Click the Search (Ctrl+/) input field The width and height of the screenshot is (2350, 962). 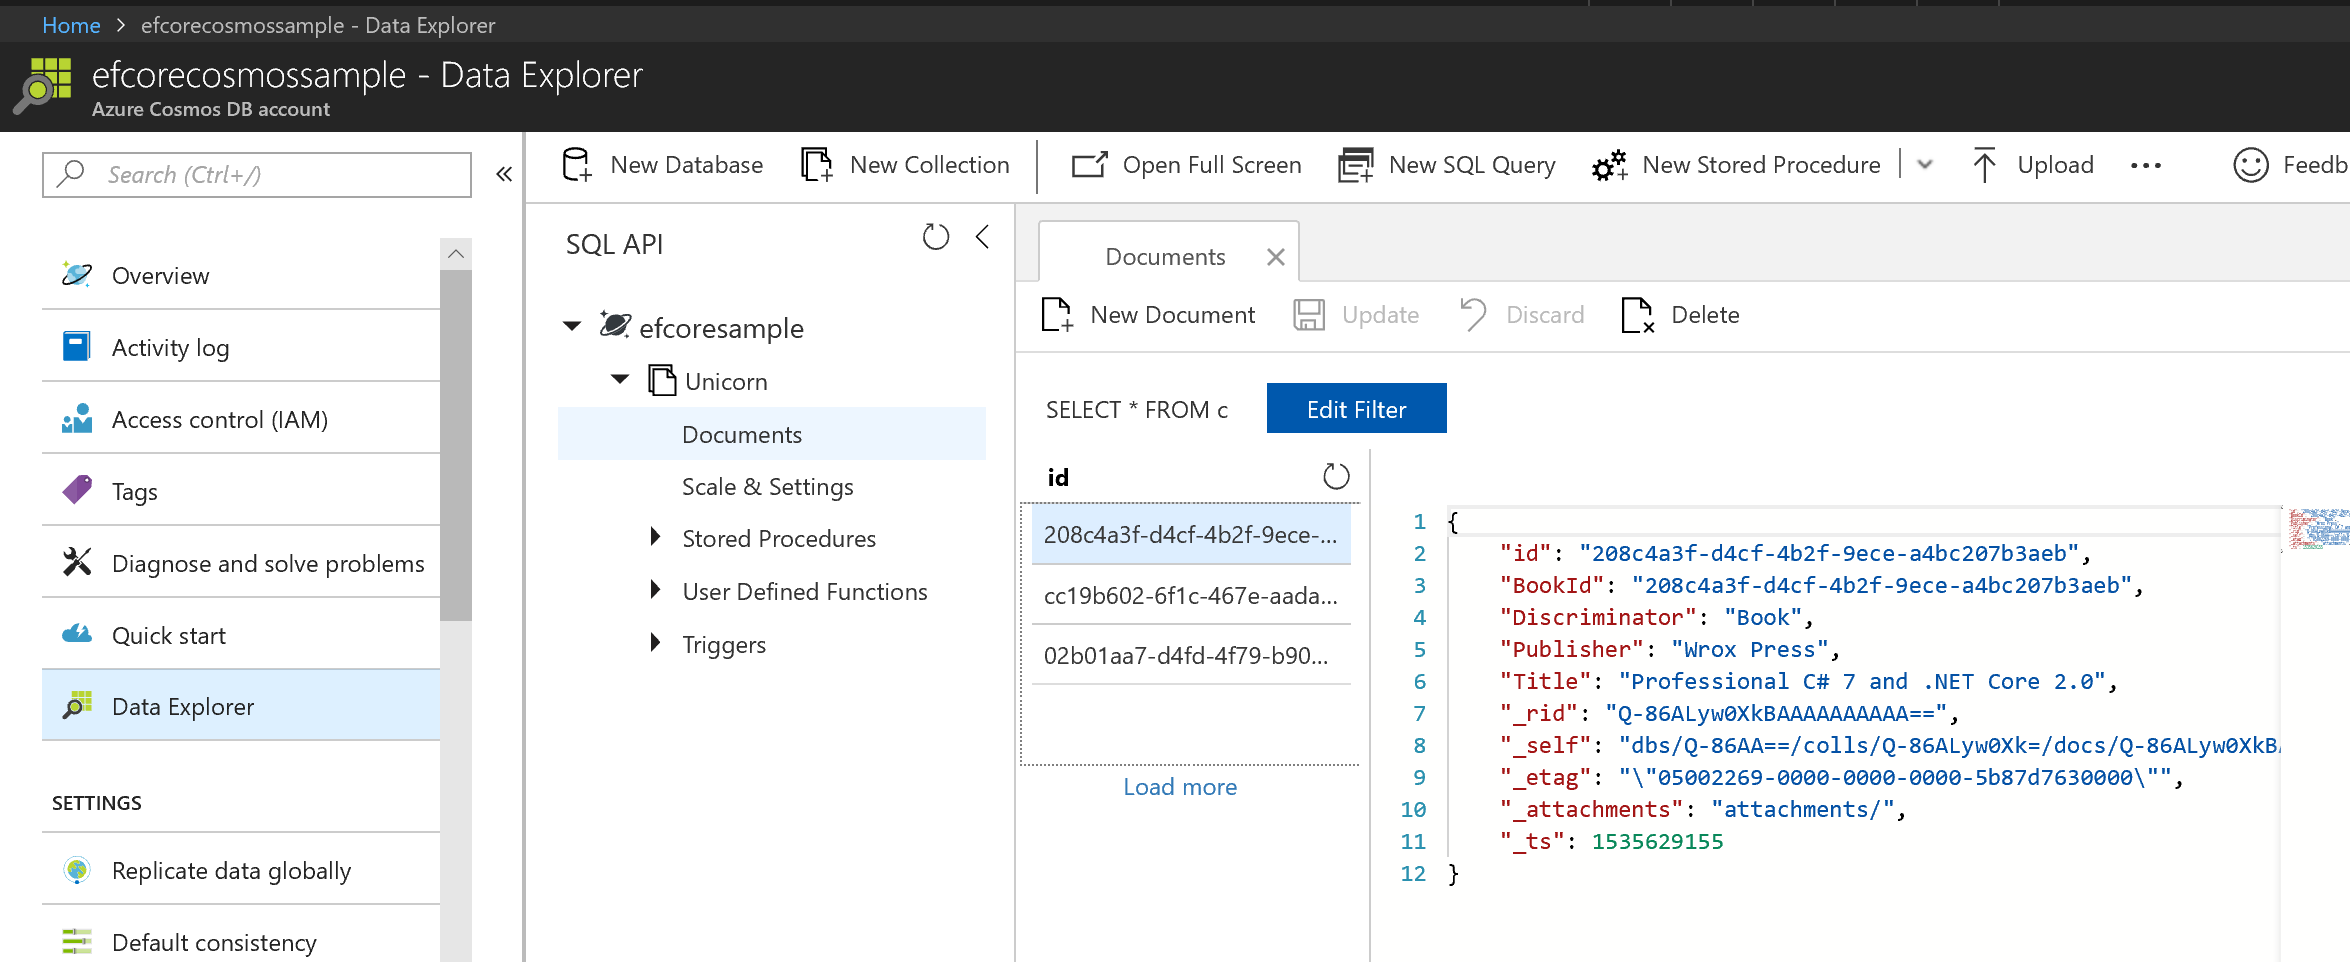(257, 174)
